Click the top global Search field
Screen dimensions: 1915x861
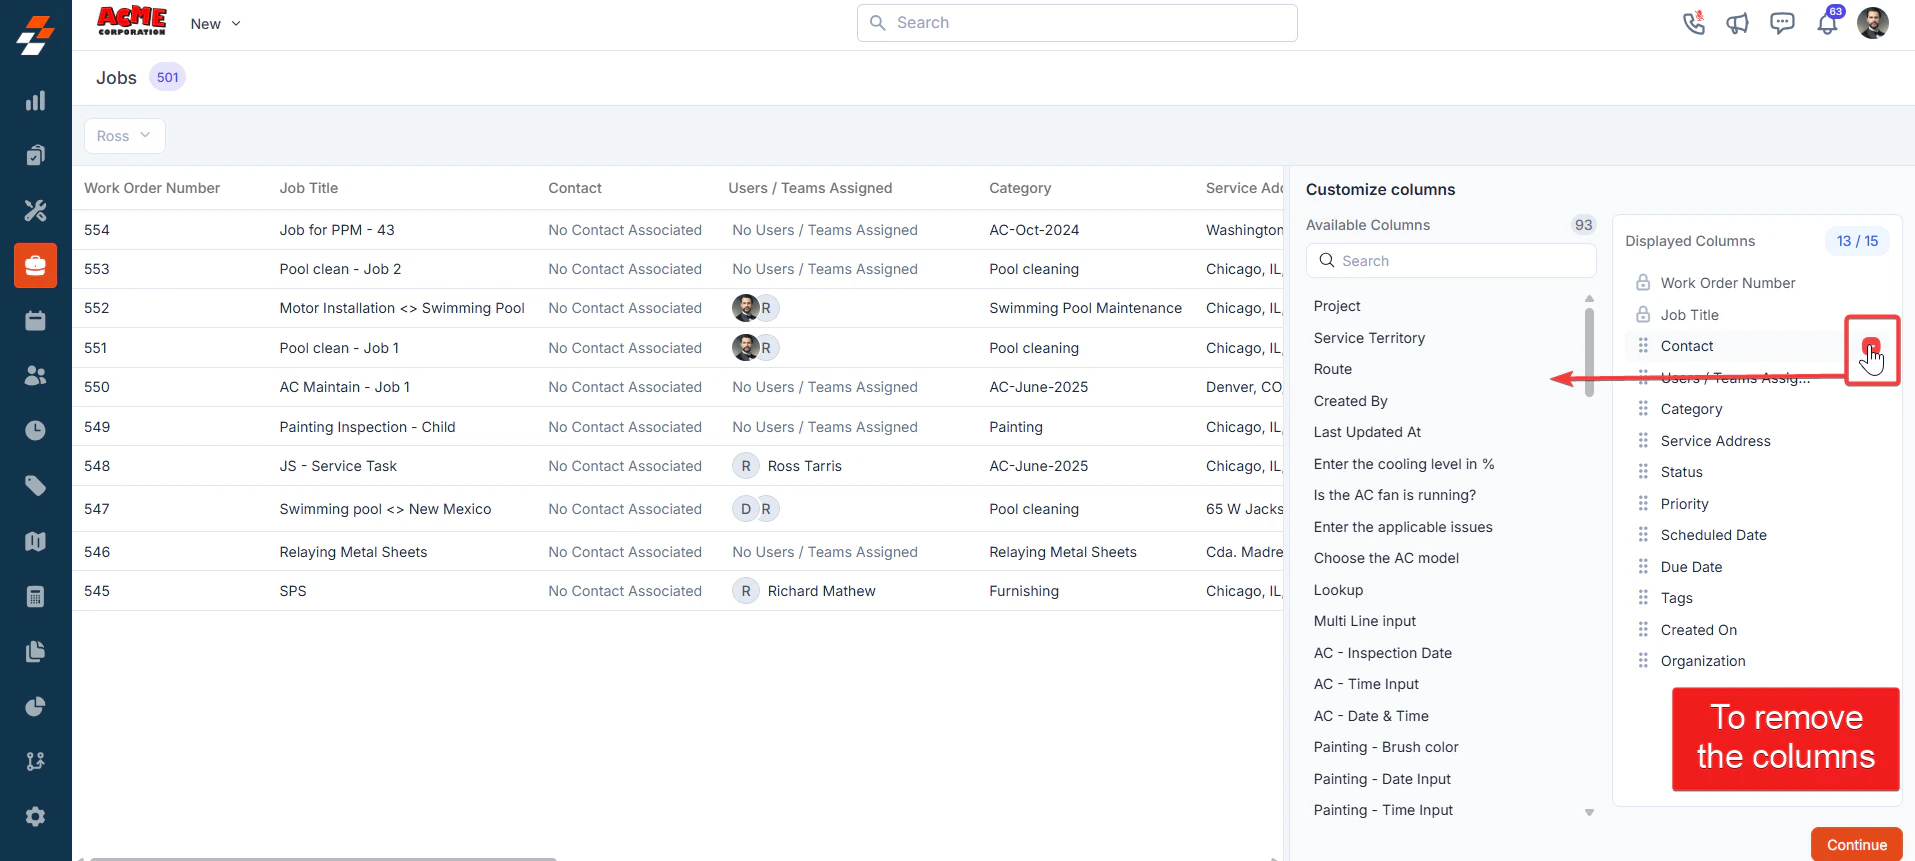click(1077, 23)
